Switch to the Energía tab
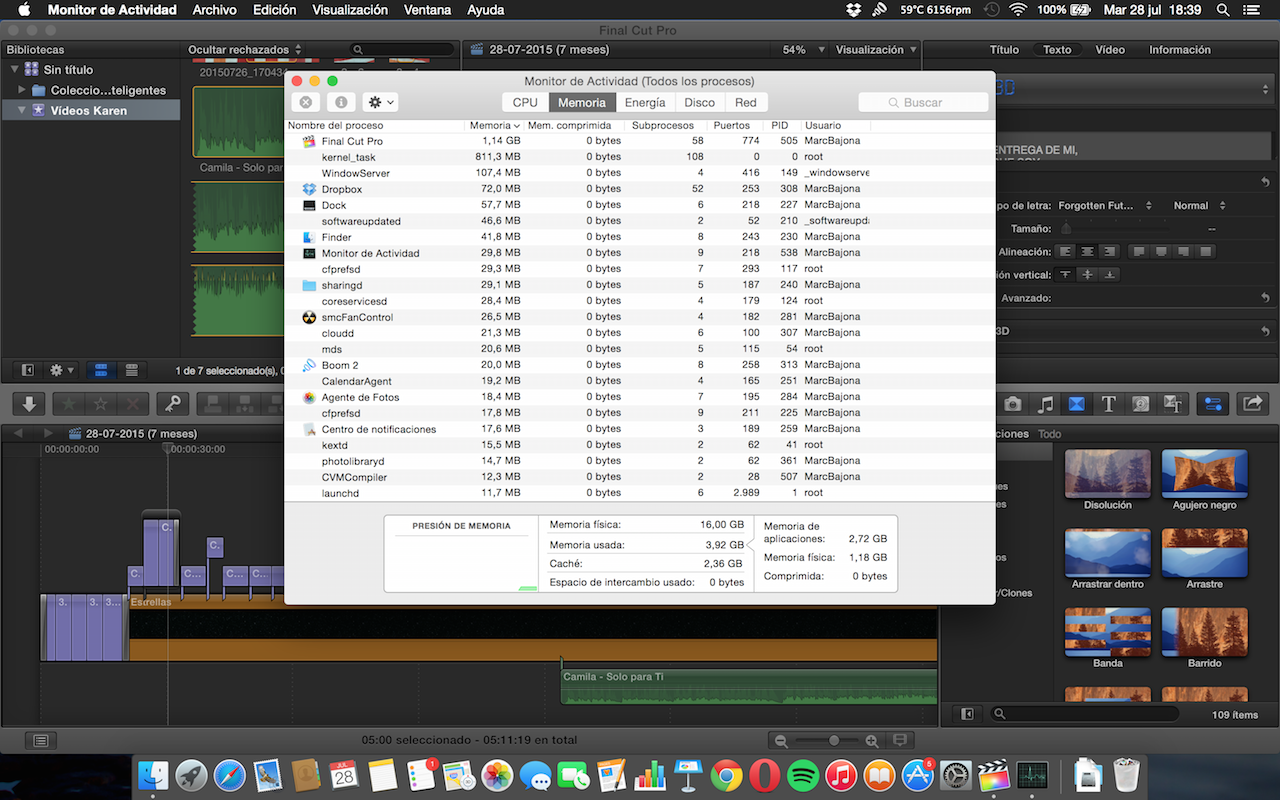Image resolution: width=1280 pixels, height=800 pixels. tap(645, 102)
